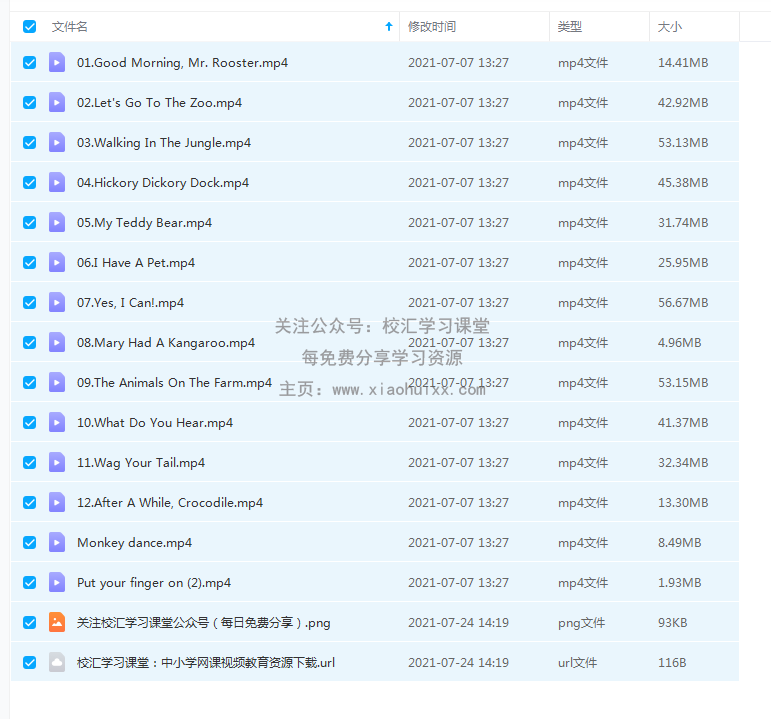Deselect checkbox for 12.After A While, Crocodile.mp4
The width and height of the screenshot is (771, 719).
coord(29,502)
